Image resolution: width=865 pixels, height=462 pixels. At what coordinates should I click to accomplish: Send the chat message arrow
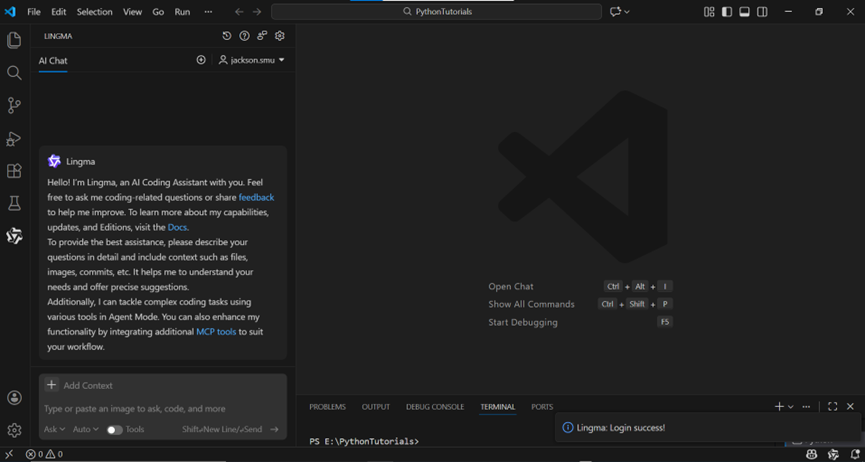tap(274, 429)
